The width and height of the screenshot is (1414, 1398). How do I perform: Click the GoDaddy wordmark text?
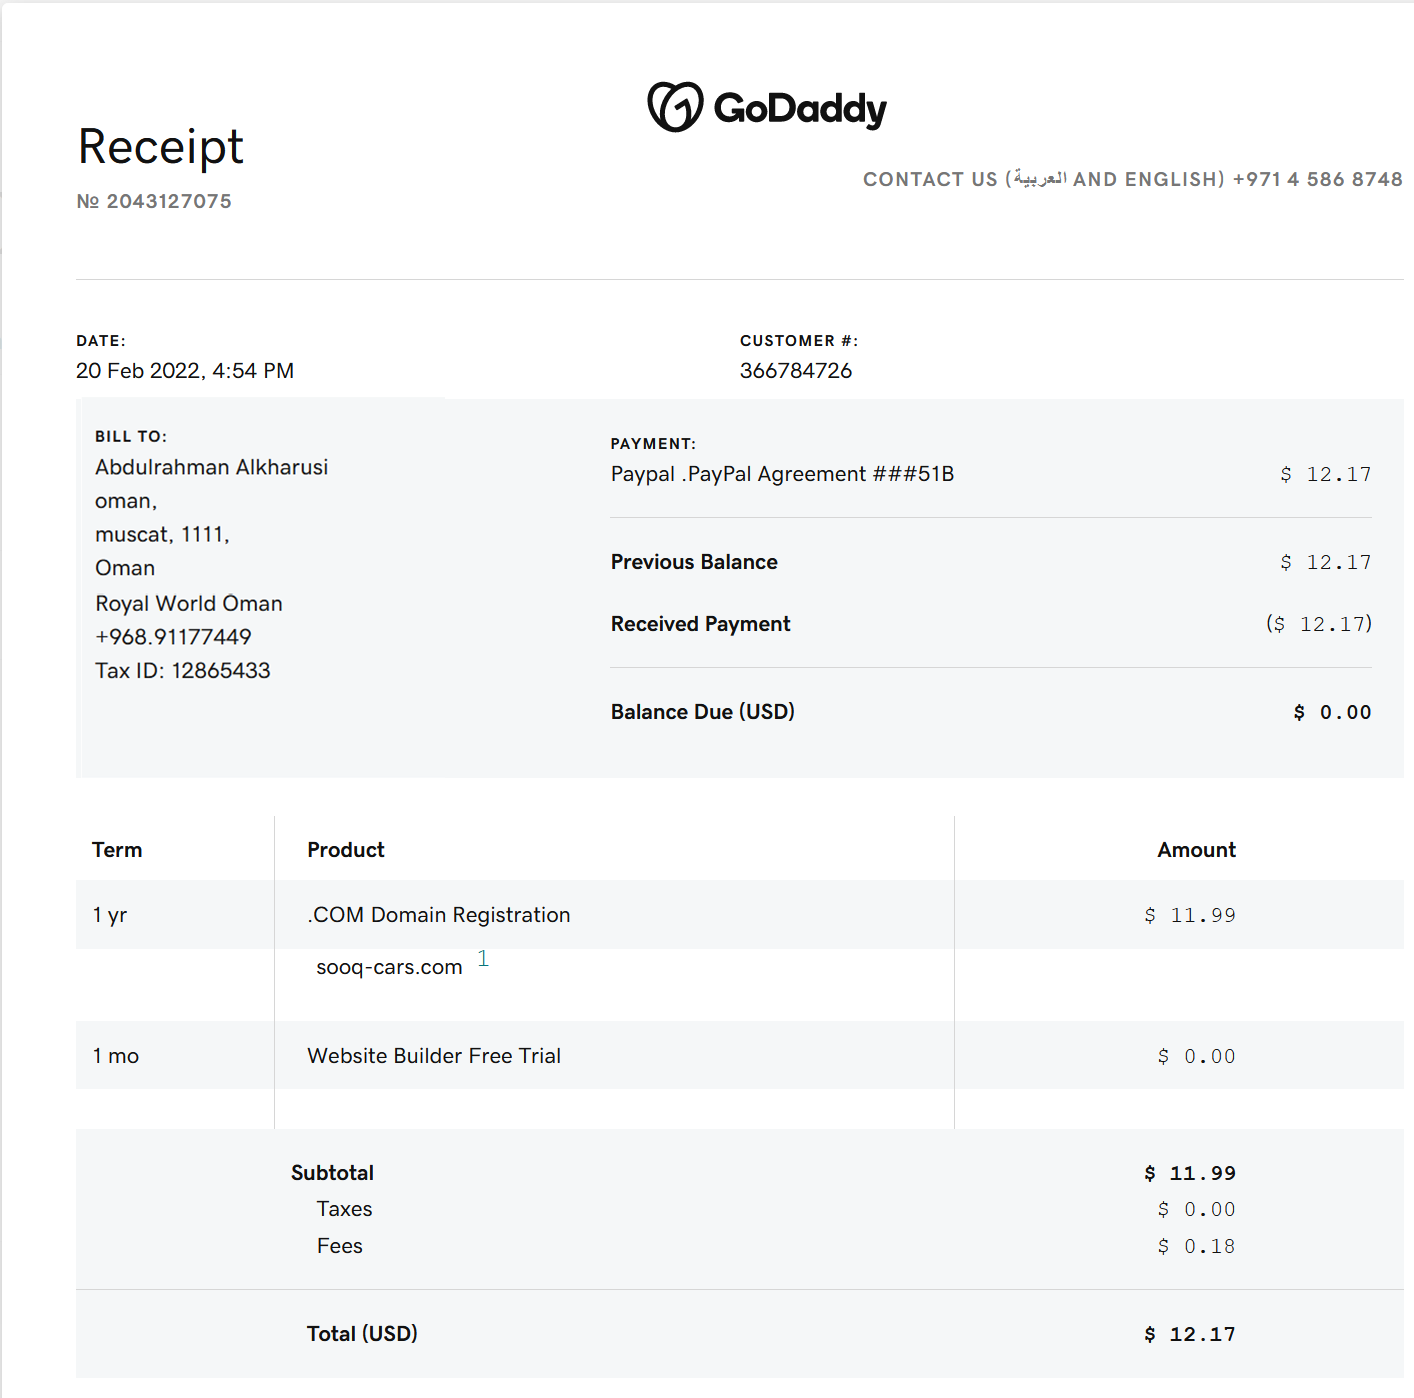coord(800,109)
